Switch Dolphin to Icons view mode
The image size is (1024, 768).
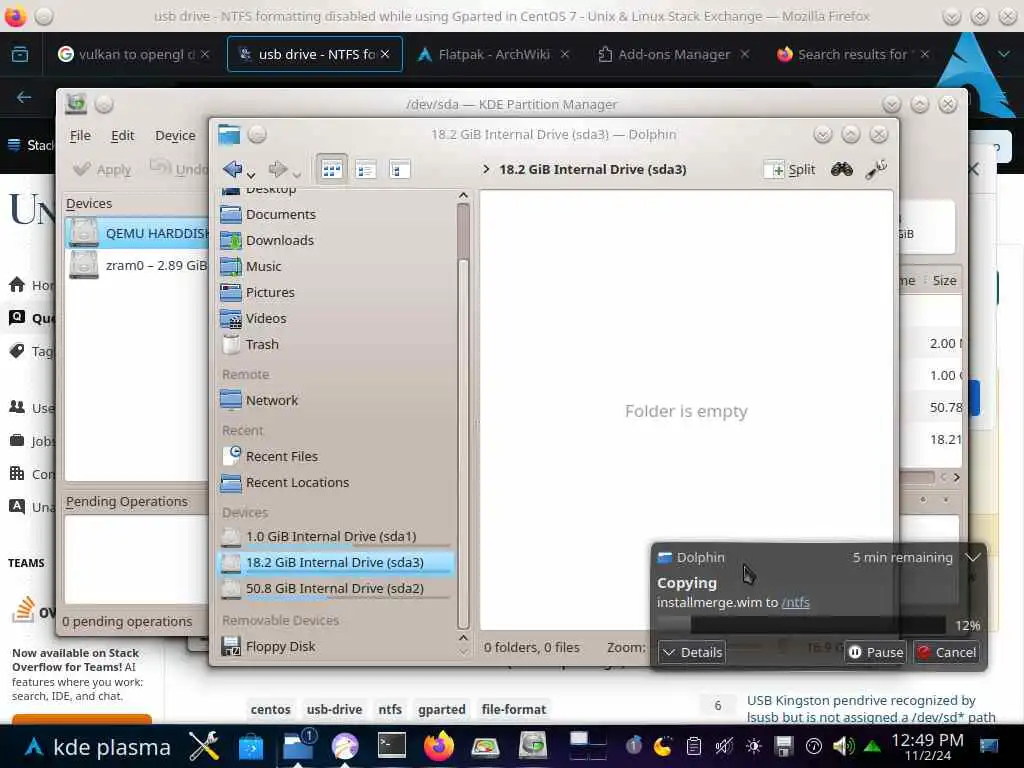coord(331,170)
